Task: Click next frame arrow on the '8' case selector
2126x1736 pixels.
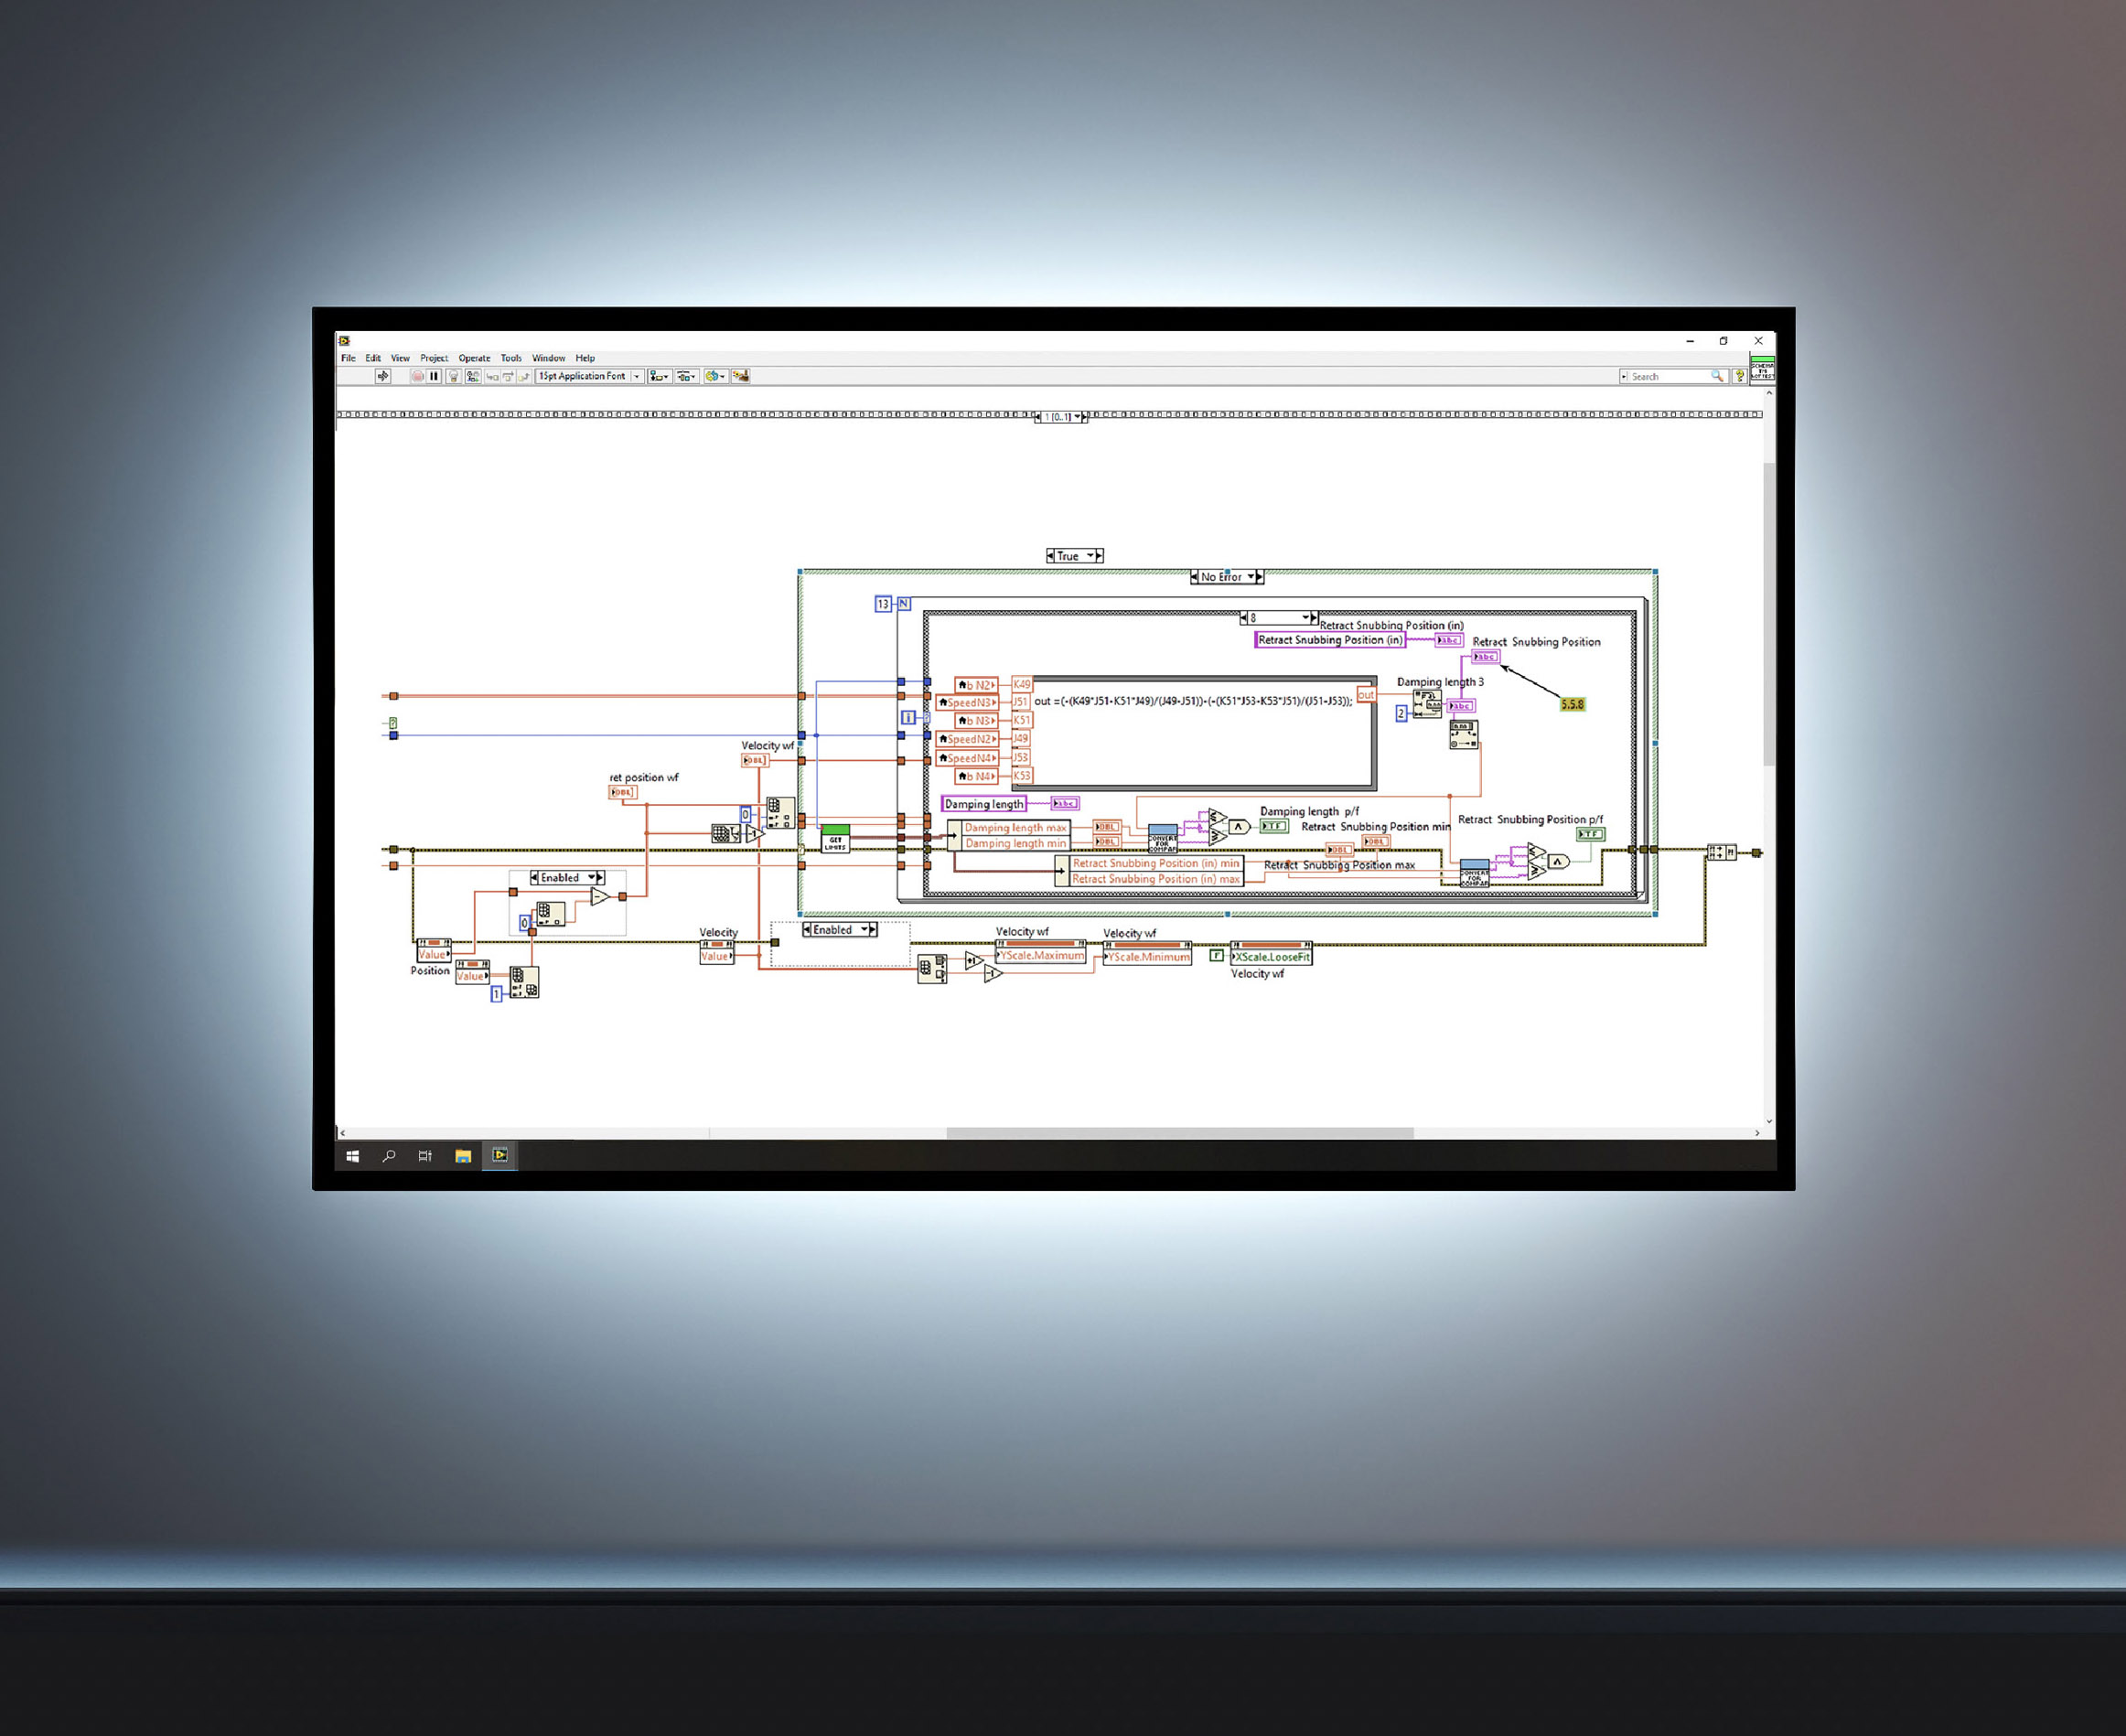Action: (x=1313, y=618)
